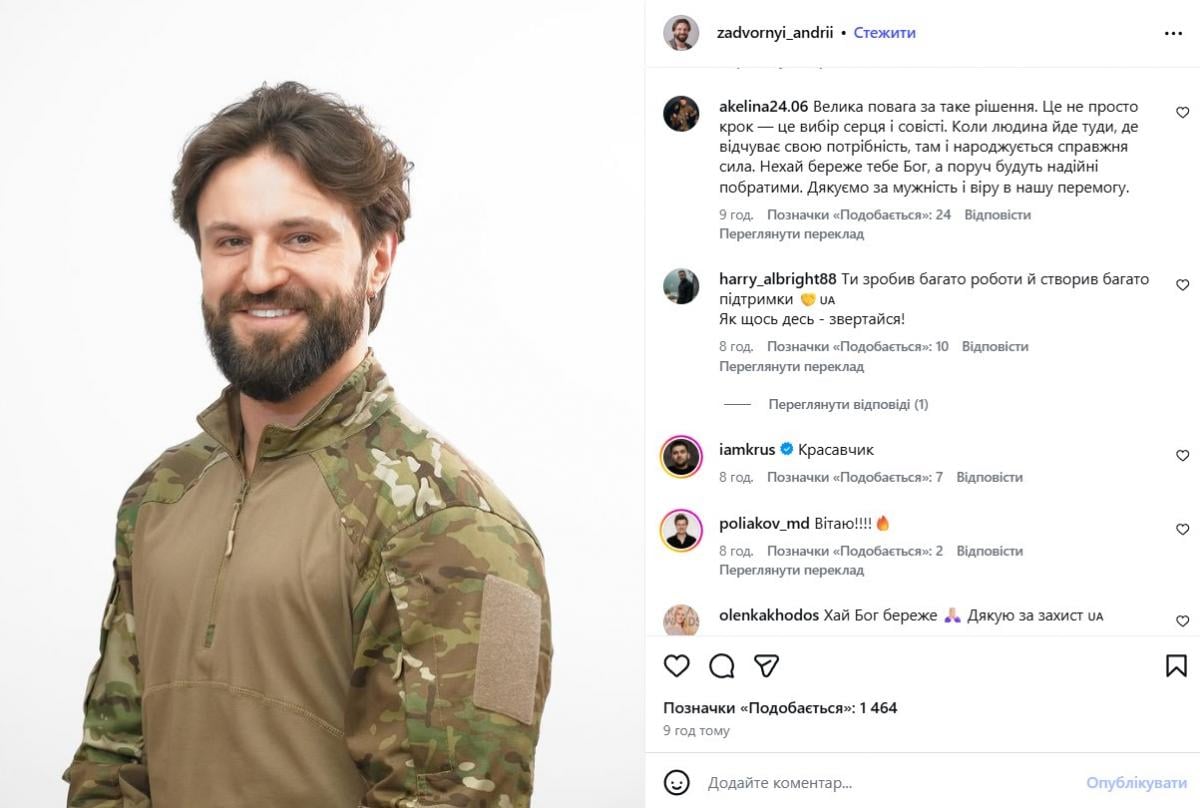The height and width of the screenshot is (808, 1200).
Task: Open the 1 464 likes list
Action: click(x=780, y=708)
